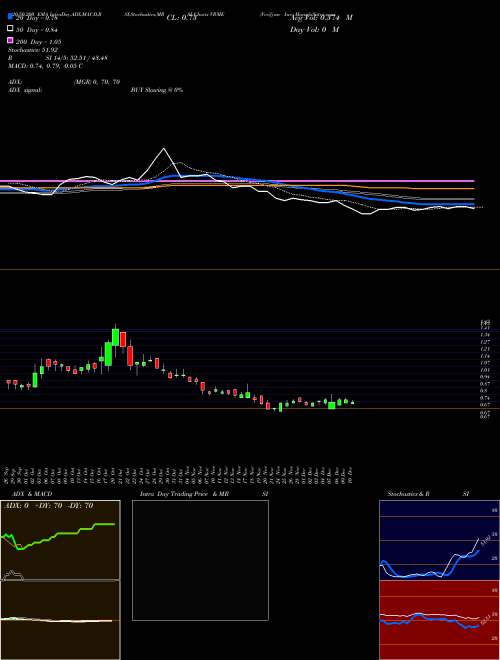Click the '(MGR) 0, 70, 70' ADX value
500x660 pixels.
tap(97, 82)
